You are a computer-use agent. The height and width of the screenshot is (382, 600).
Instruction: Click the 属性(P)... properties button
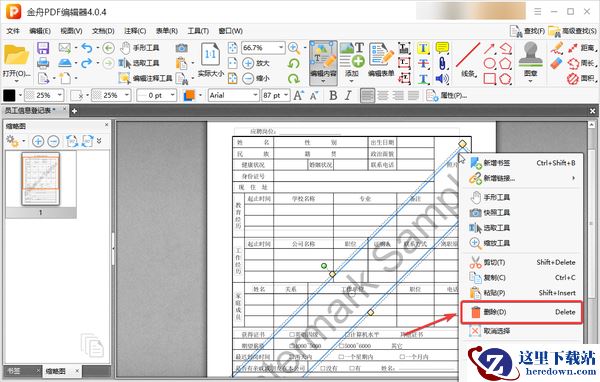(x=446, y=96)
